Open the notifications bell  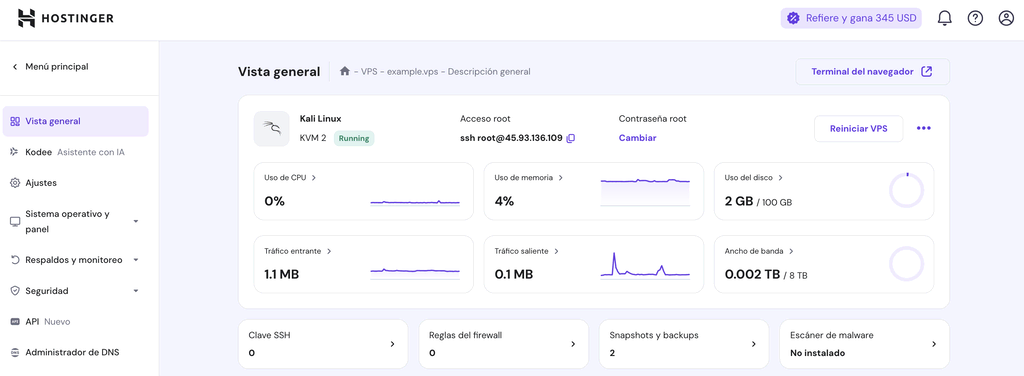pos(944,18)
